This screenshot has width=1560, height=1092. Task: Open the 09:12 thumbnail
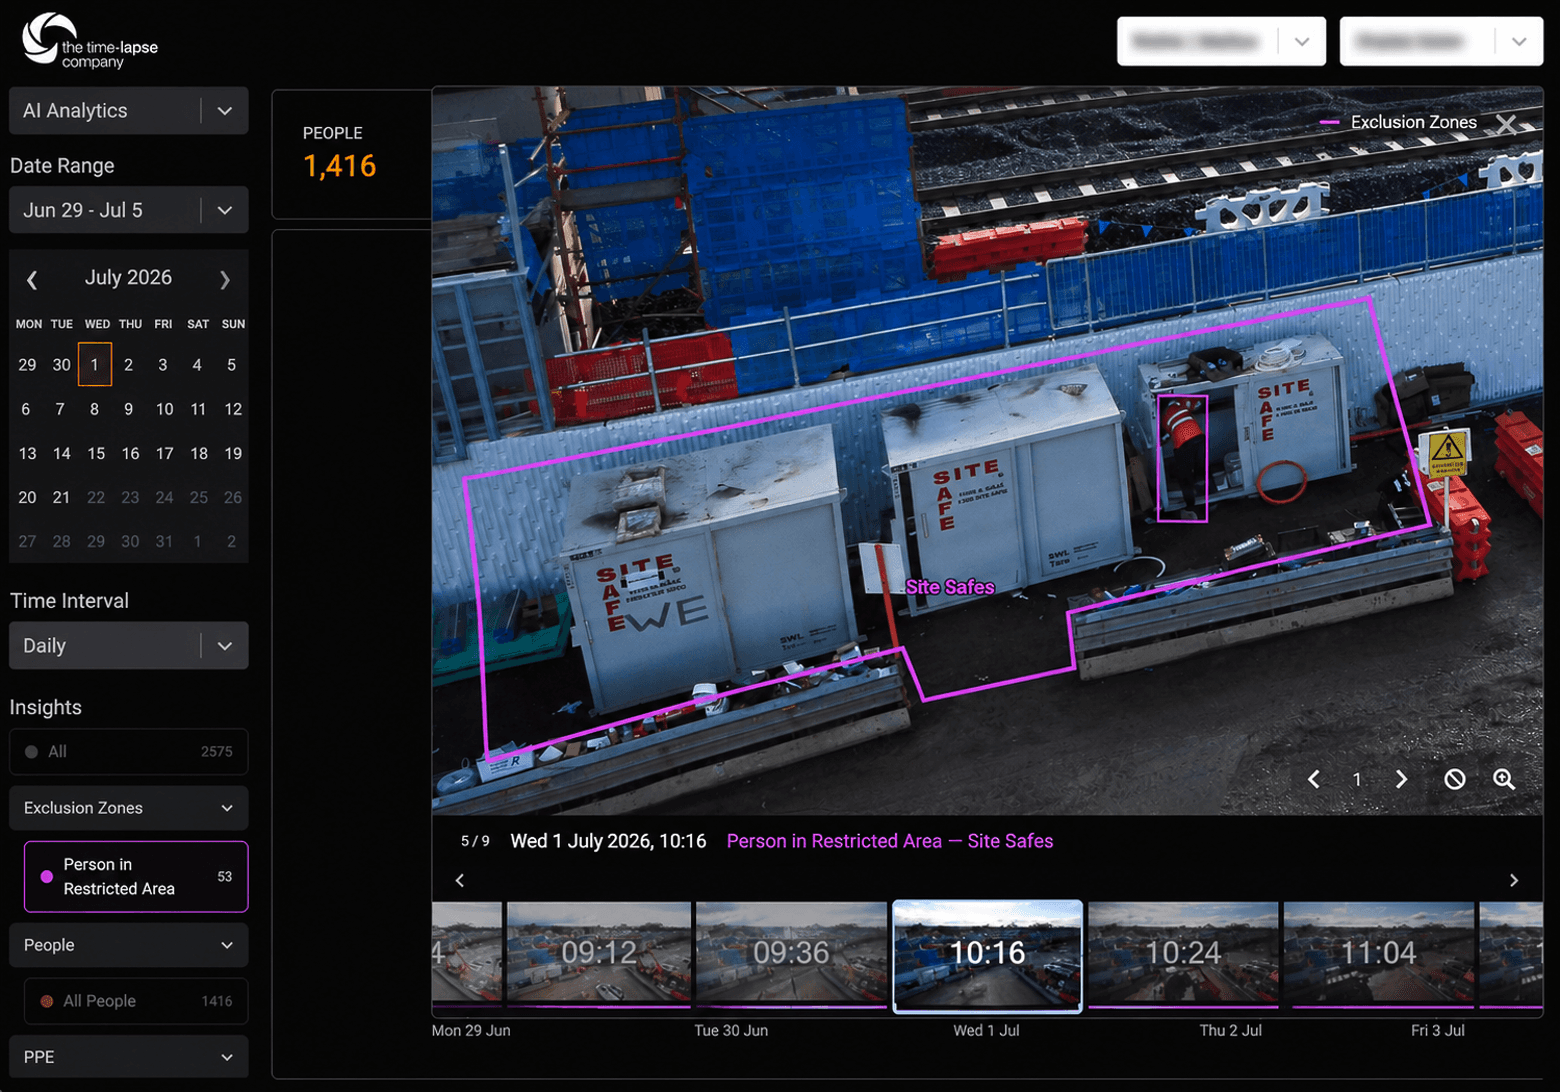click(x=599, y=954)
